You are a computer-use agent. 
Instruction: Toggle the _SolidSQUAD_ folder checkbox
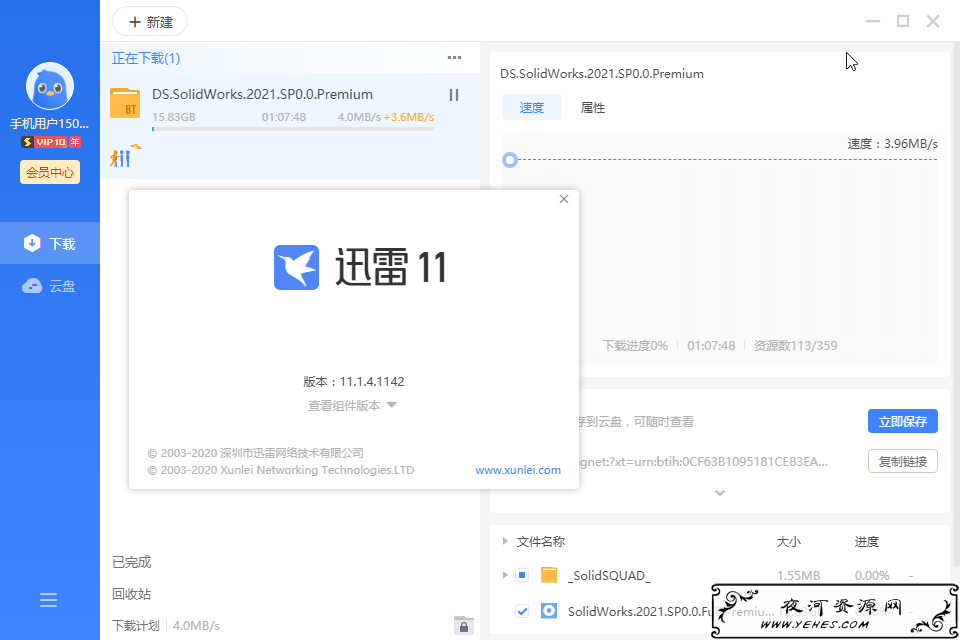pyautogui.click(x=522, y=575)
